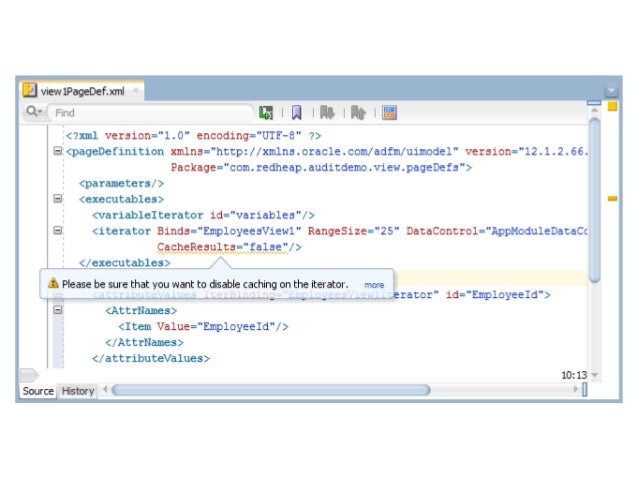Switch to the Source tab
The image size is (638, 479).
[x=38, y=391]
